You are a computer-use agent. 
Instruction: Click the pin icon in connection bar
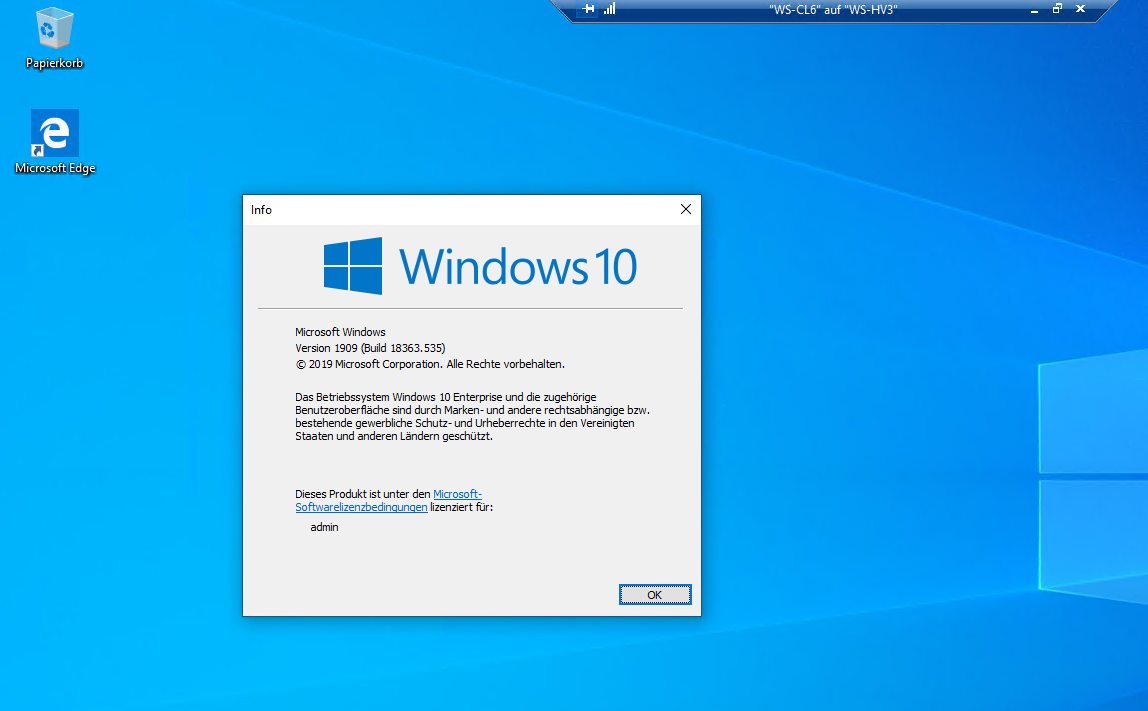pyautogui.click(x=588, y=10)
